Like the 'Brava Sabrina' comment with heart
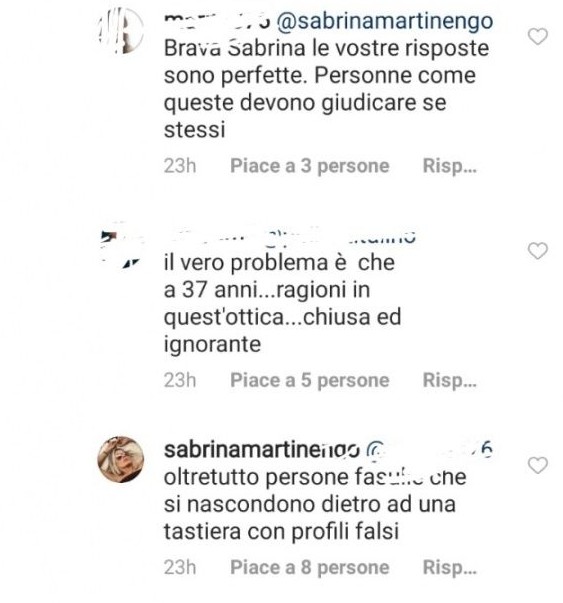Screen dimensions: 563x603 (x=538, y=37)
